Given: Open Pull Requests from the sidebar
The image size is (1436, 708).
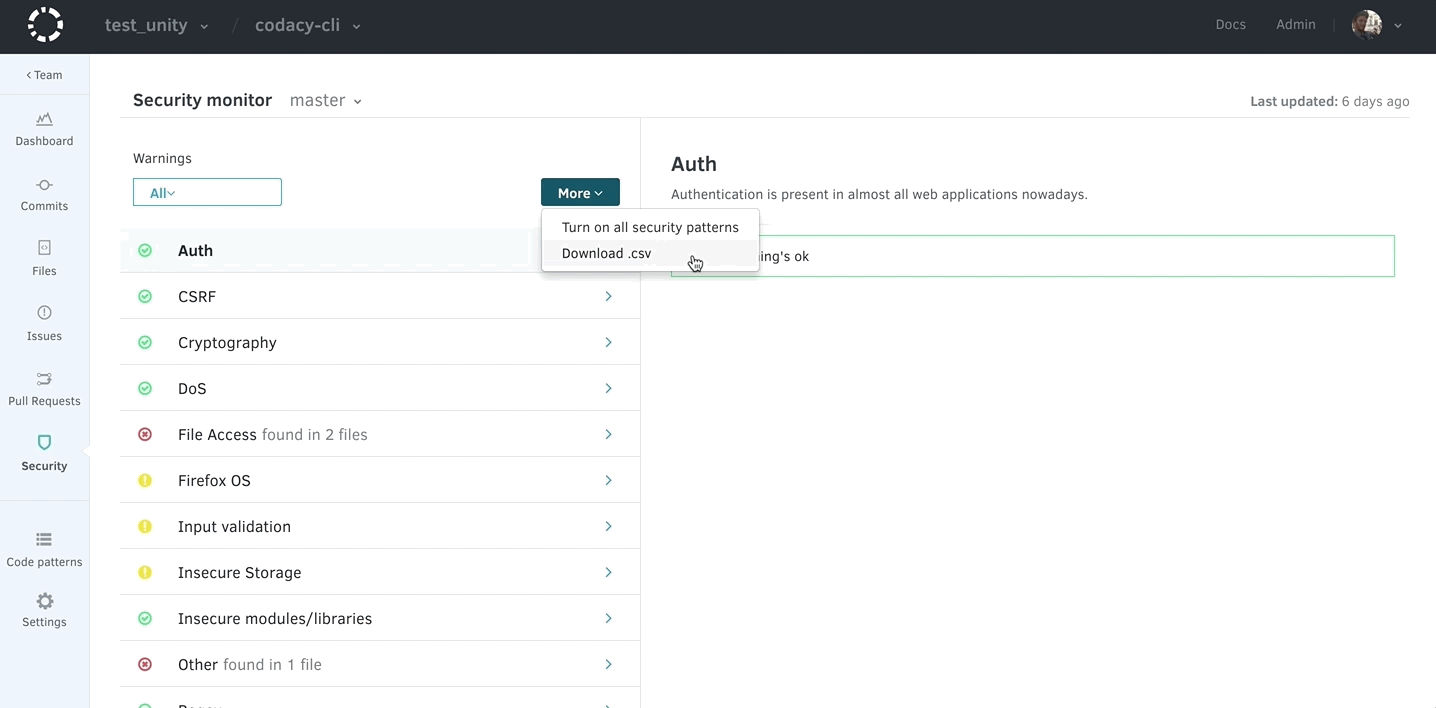Looking at the screenshot, I should coord(44,379).
